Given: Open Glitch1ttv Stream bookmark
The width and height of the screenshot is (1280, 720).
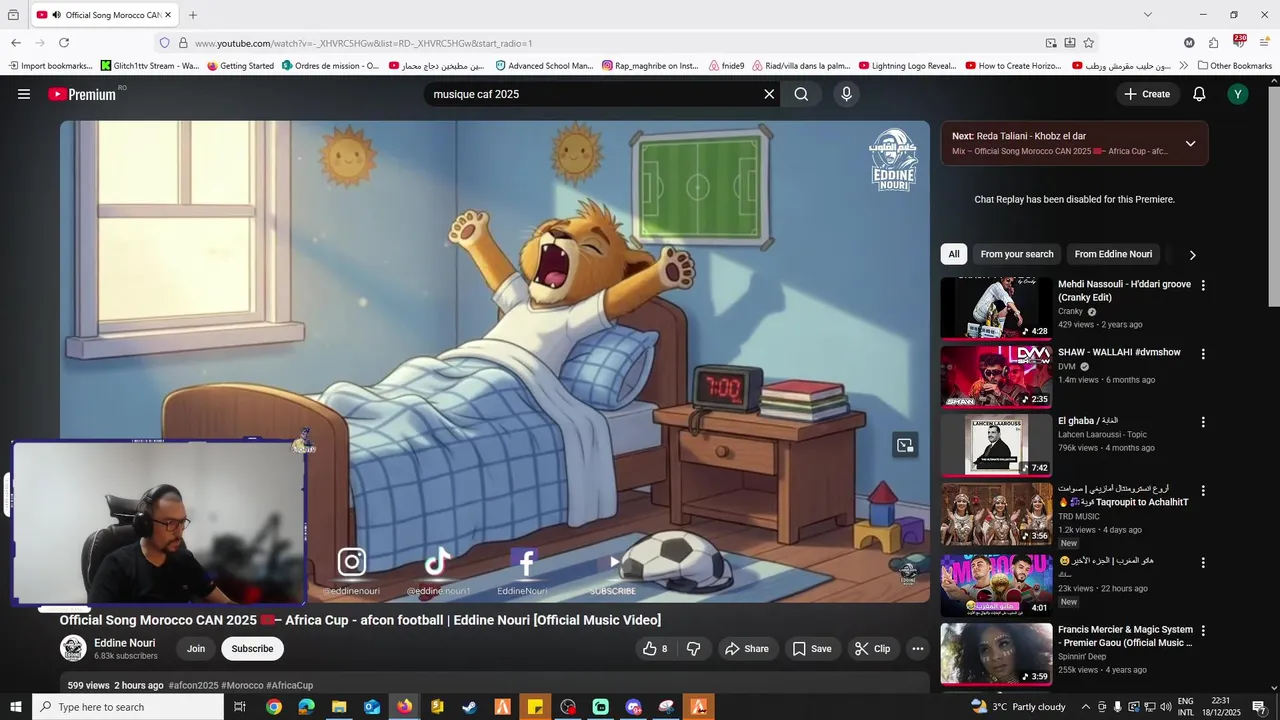Looking at the screenshot, I should click(x=150, y=66).
